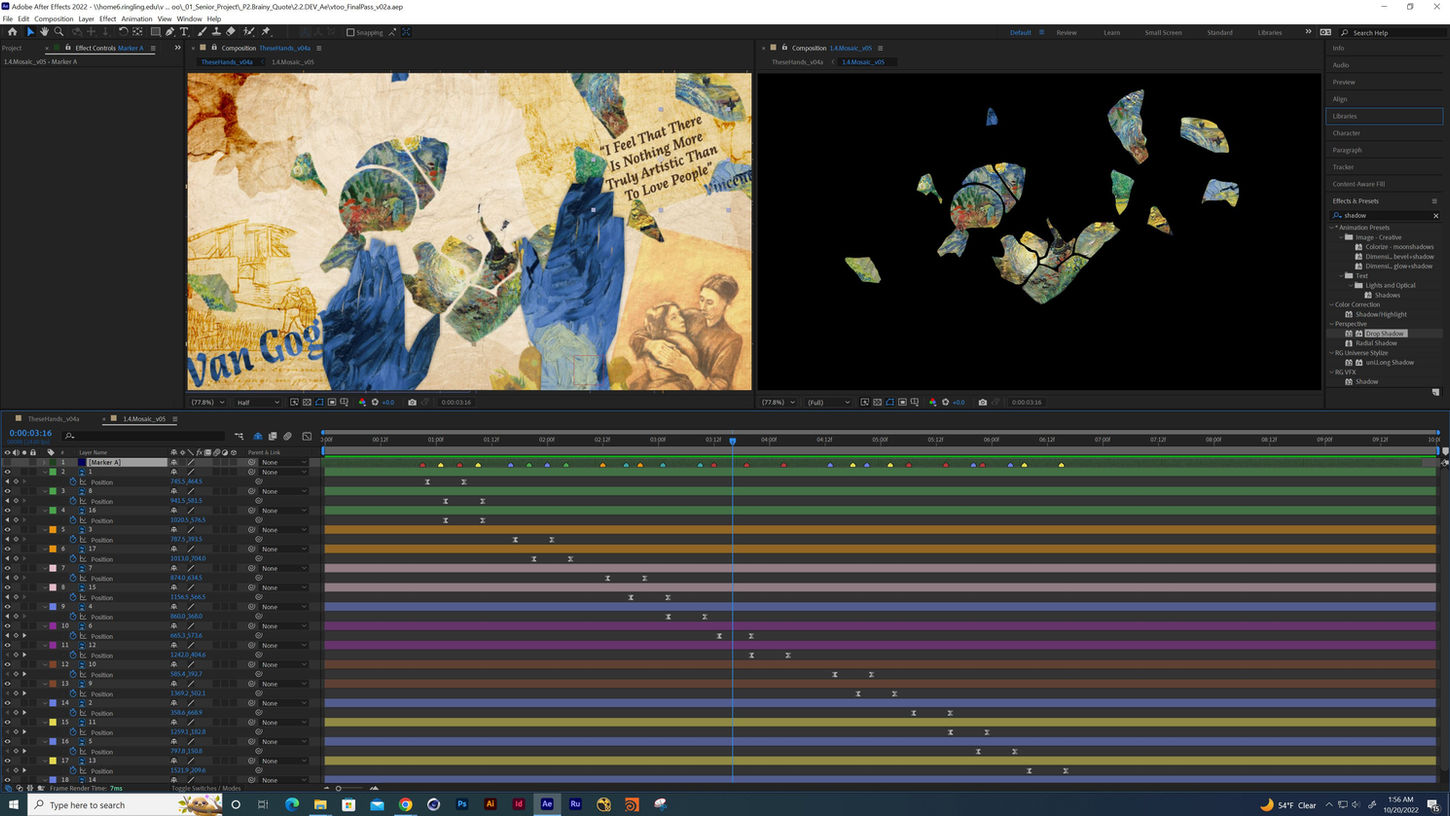This screenshot has width=1450, height=816.
Task: Open the Composition menu
Action: point(53,19)
